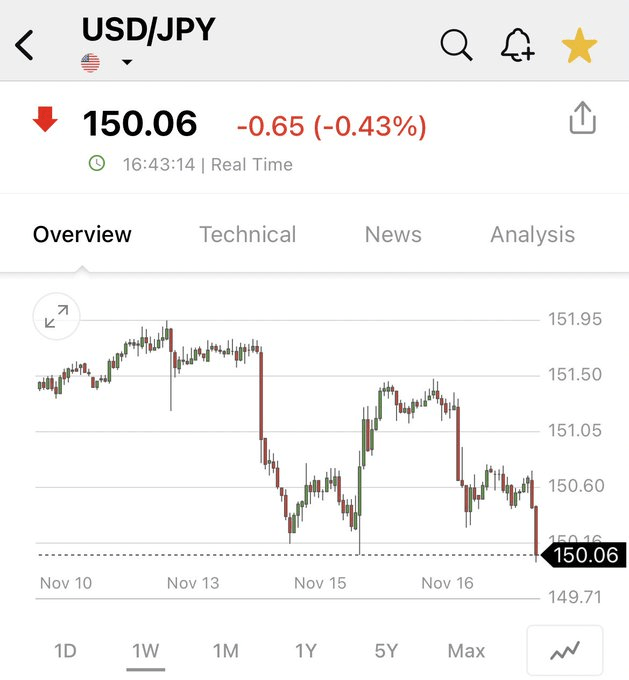629x680 pixels.
Task: Tap the share icon beside price
Action: 582,119
